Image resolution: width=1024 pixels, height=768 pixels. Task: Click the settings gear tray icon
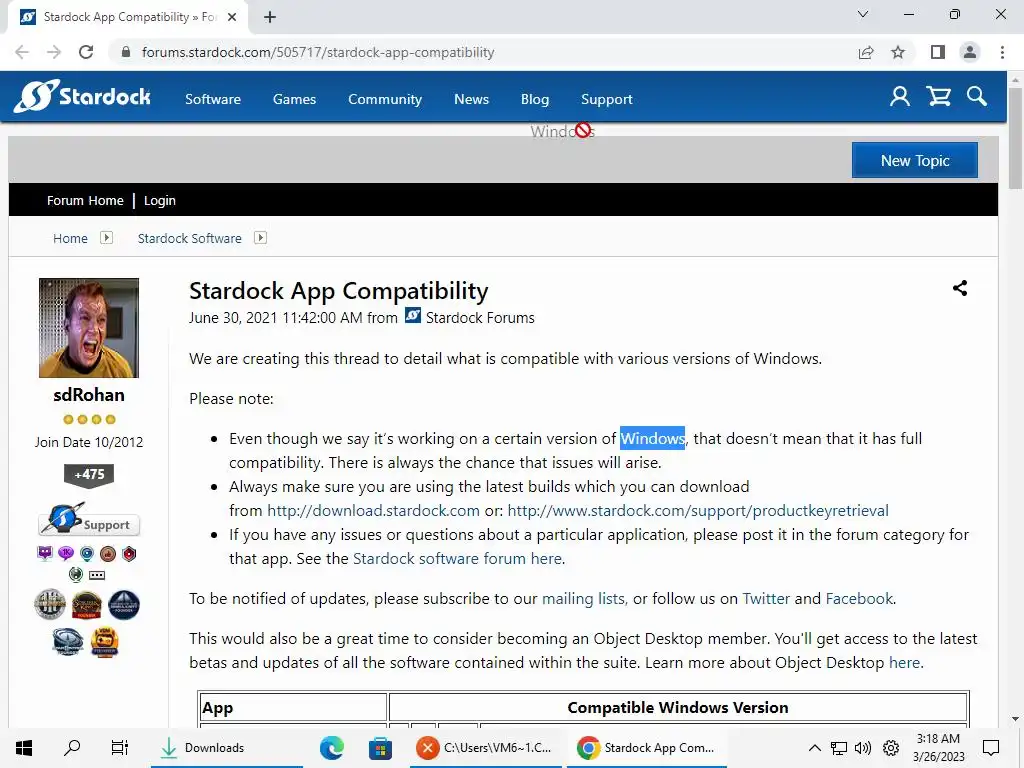891,748
